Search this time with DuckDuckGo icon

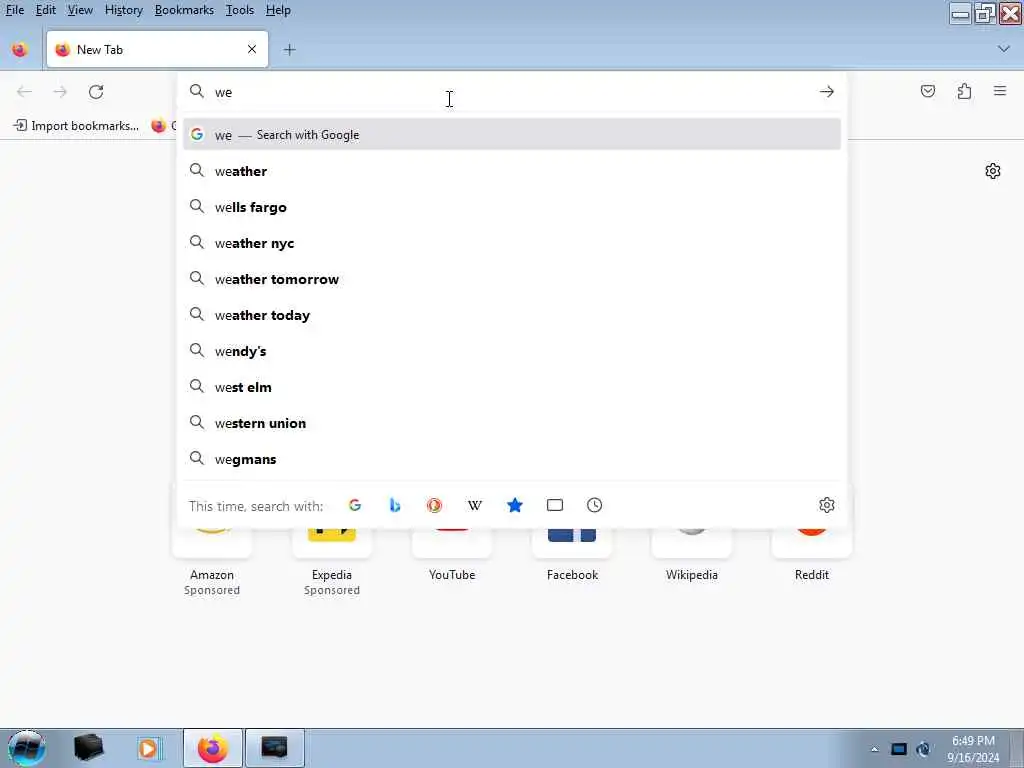(434, 505)
